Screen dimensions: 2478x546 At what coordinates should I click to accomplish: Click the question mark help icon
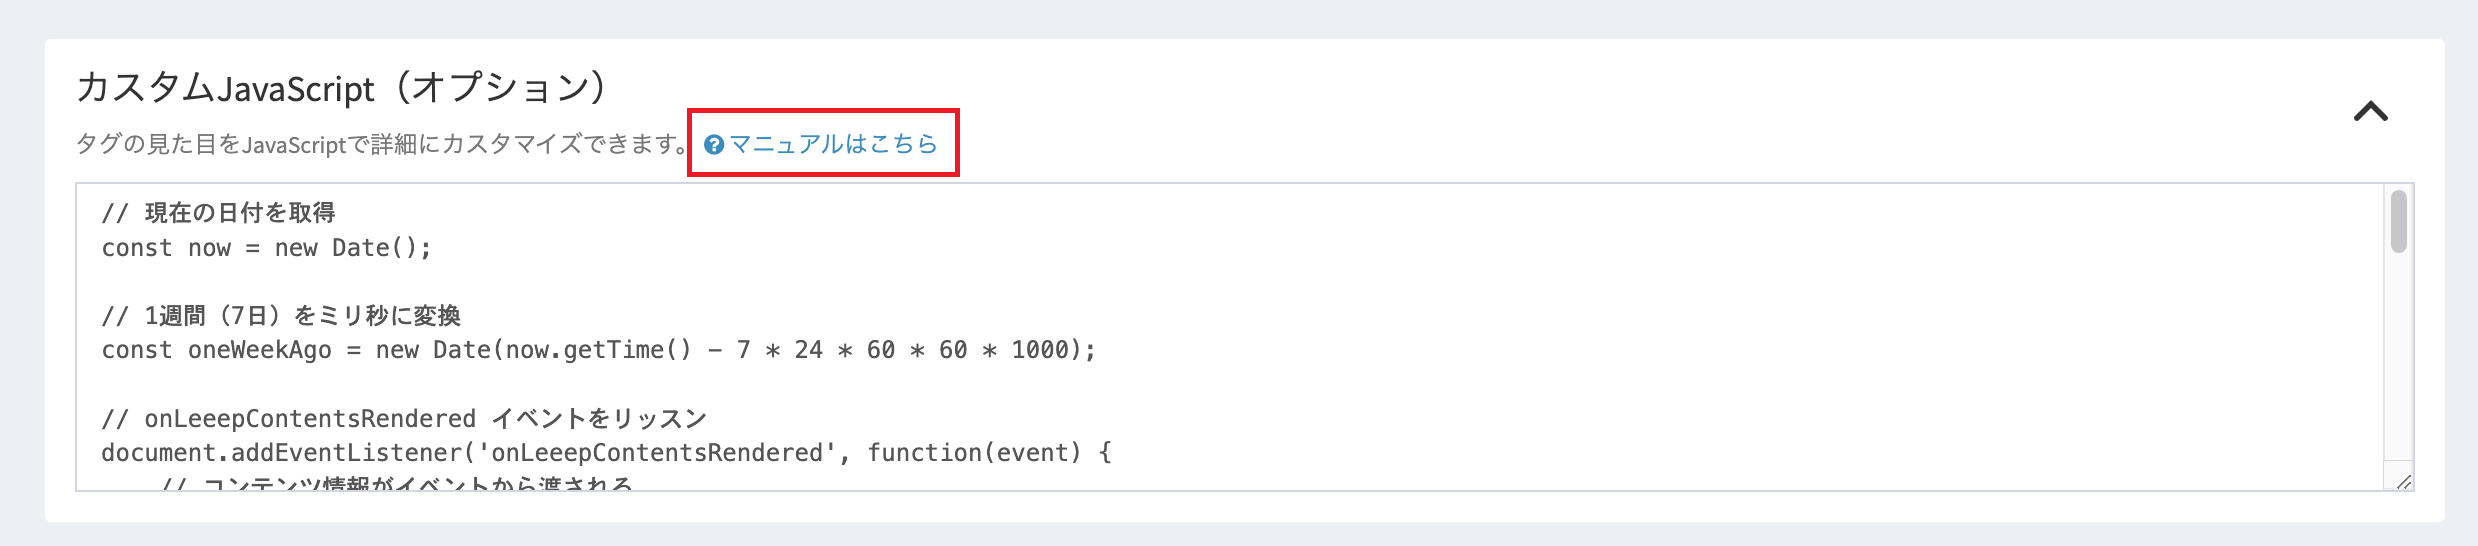pos(714,145)
